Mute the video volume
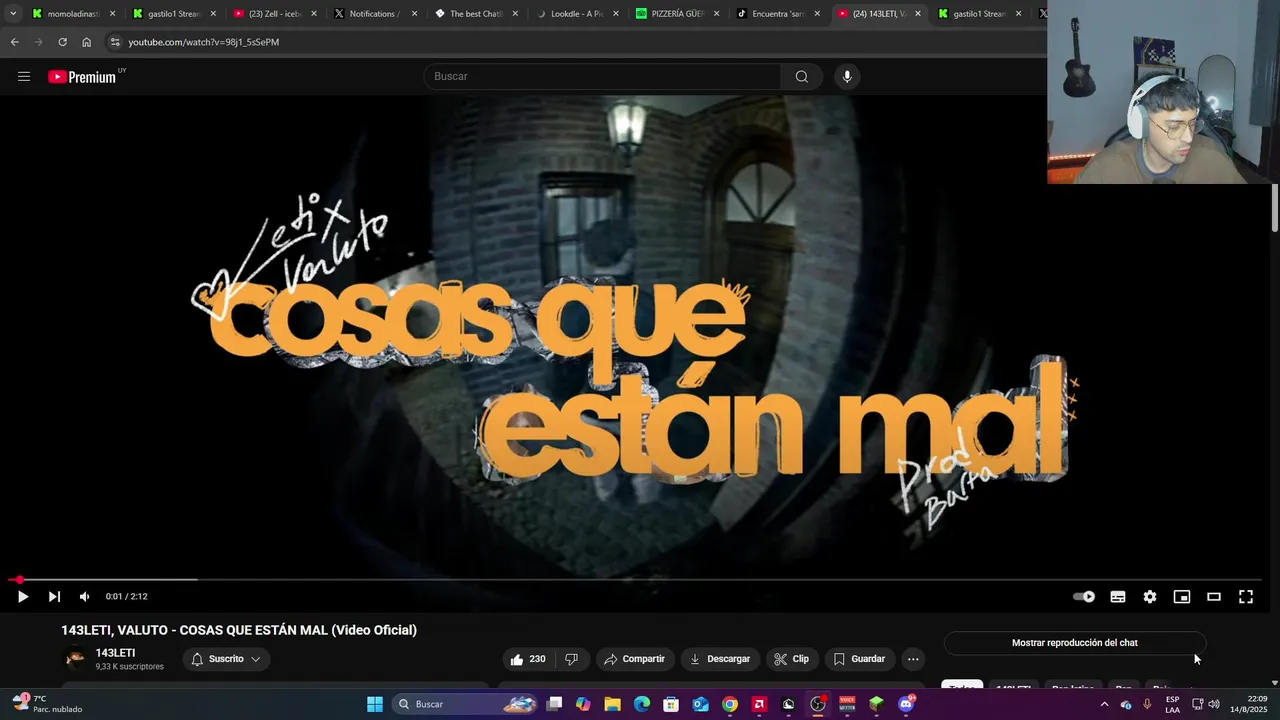This screenshot has height=720, width=1280. tap(85, 597)
